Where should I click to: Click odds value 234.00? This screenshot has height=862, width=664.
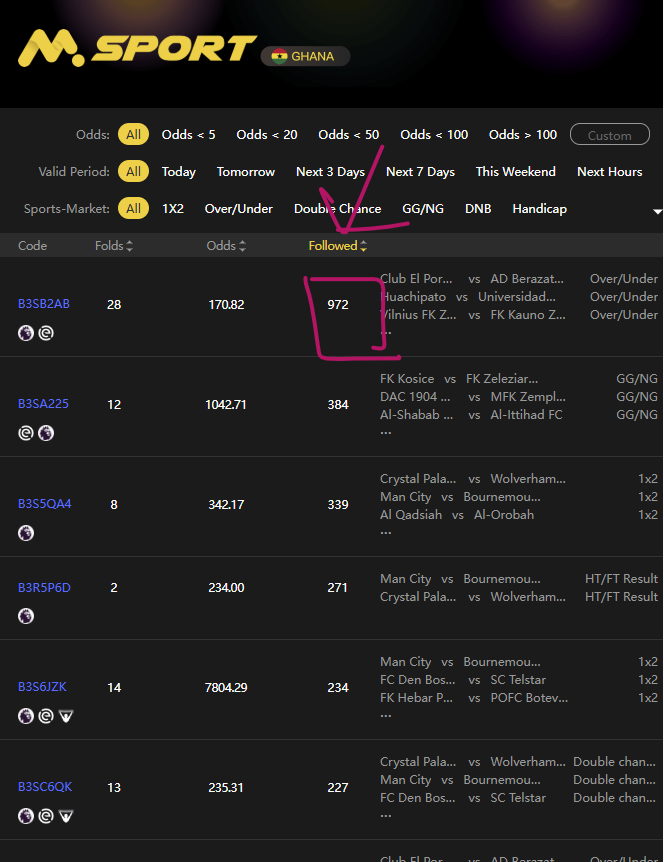(x=226, y=588)
